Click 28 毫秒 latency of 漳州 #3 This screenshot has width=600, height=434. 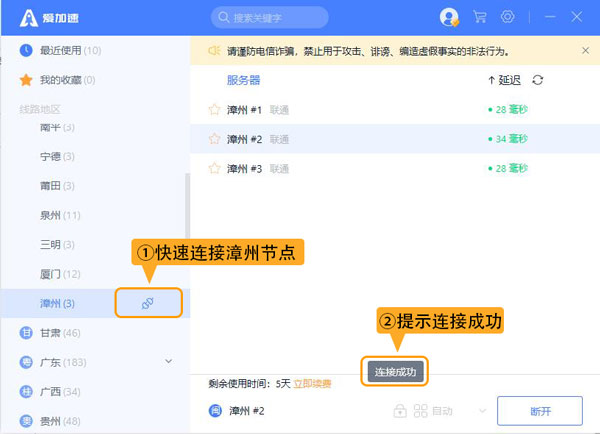pyautogui.click(x=508, y=168)
